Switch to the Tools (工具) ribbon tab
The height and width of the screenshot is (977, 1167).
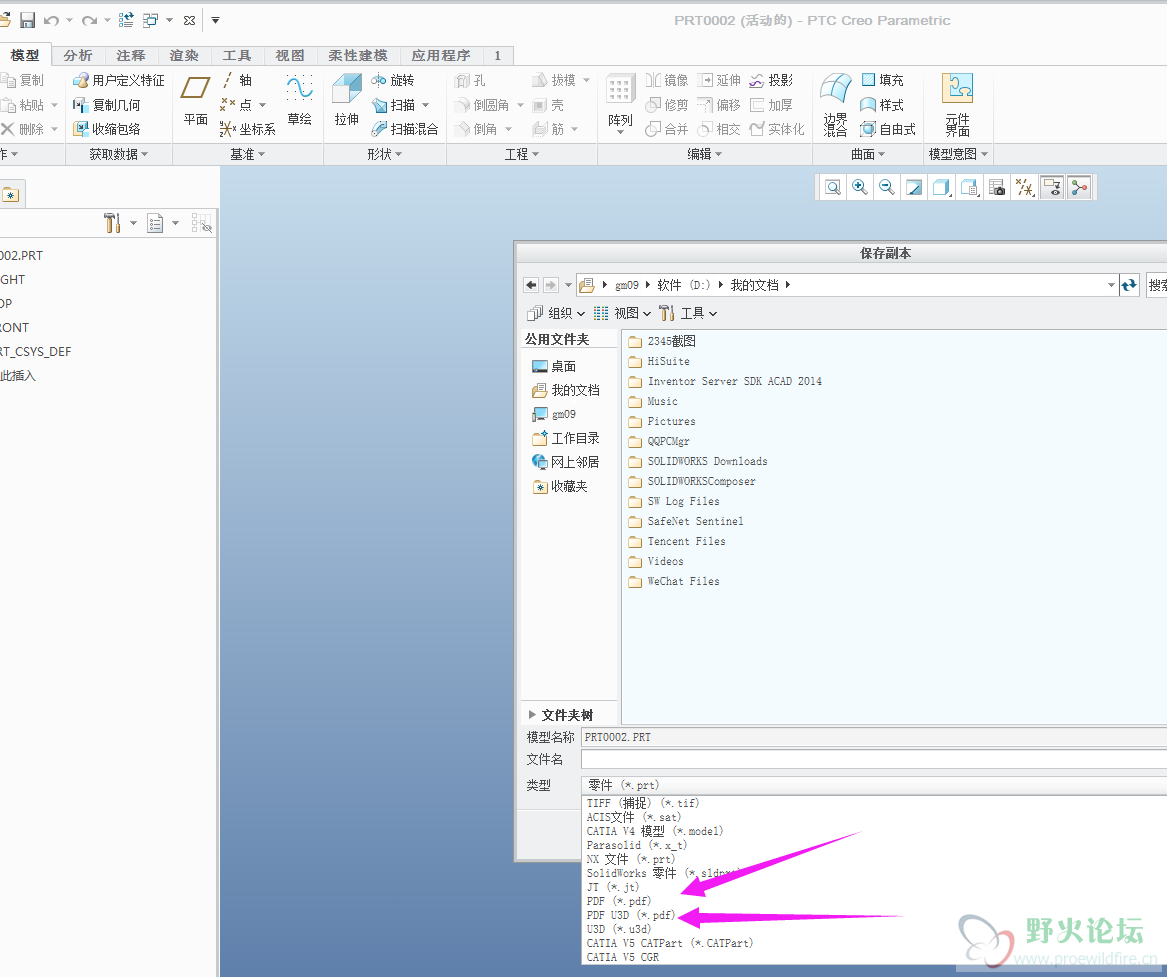237,56
